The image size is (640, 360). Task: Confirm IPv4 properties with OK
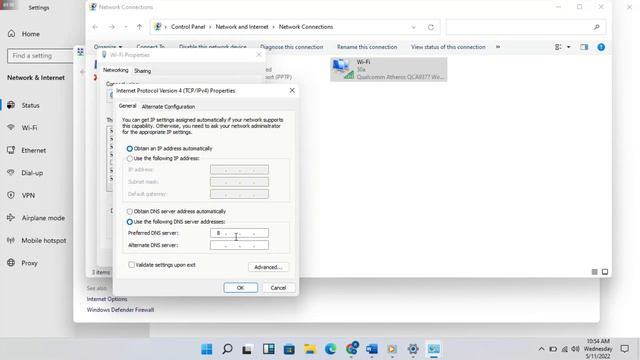[240, 288]
